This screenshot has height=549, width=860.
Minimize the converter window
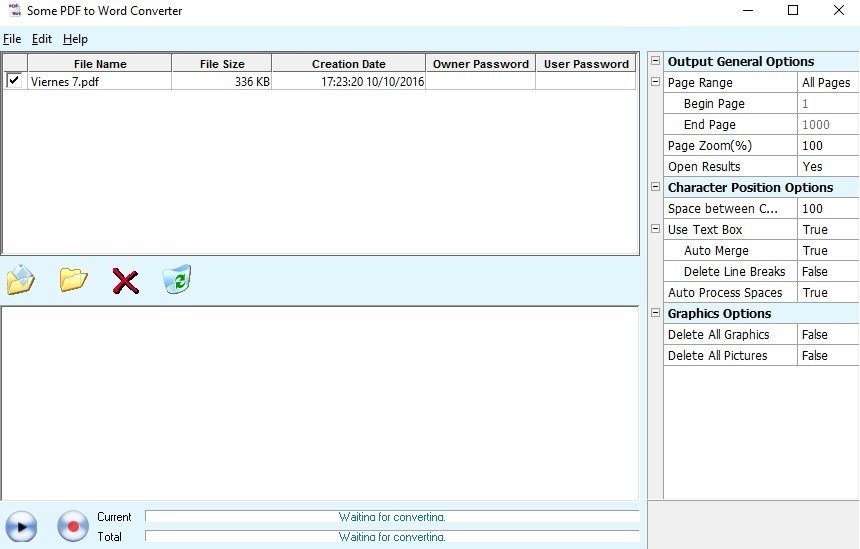[748, 10]
